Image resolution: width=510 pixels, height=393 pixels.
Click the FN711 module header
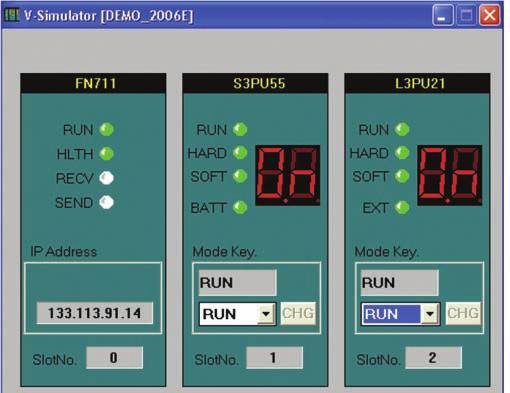click(x=93, y=83)
